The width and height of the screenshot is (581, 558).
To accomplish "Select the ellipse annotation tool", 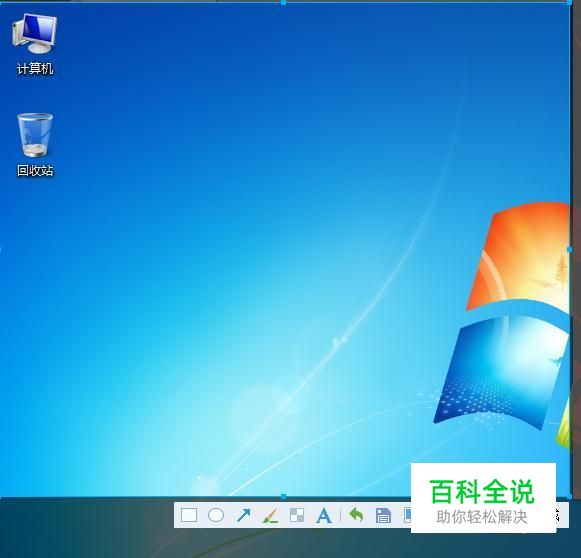I will coord(216,515).
